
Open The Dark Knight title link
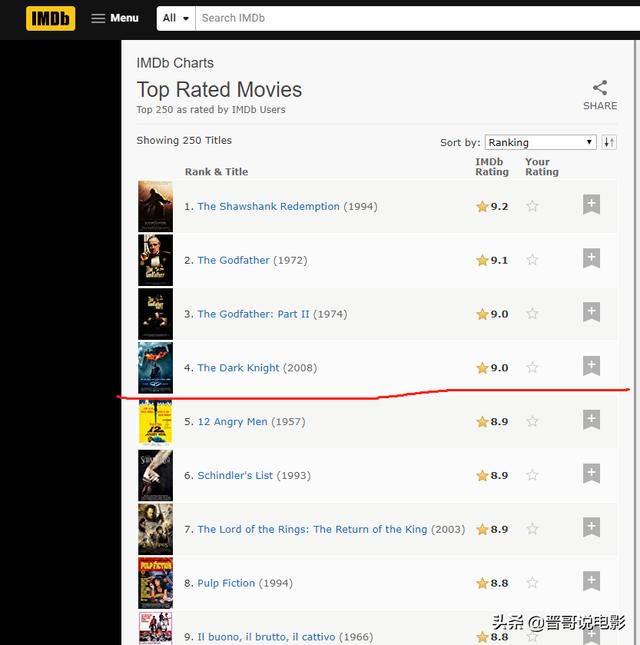tap(238, 368)
